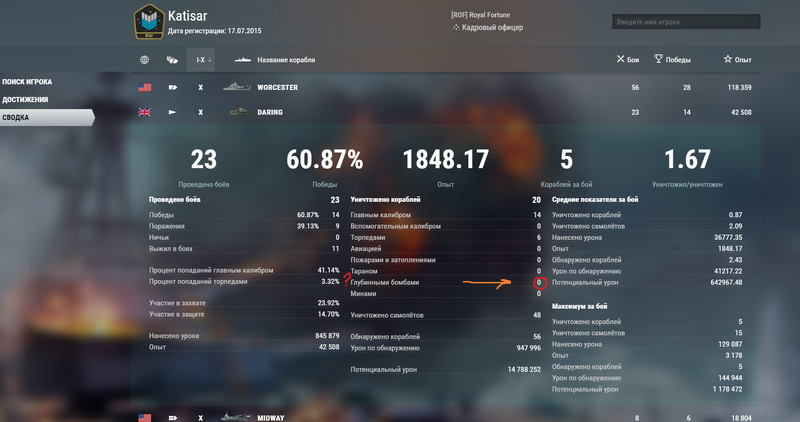Click the Daring ship silhouette

239,111
